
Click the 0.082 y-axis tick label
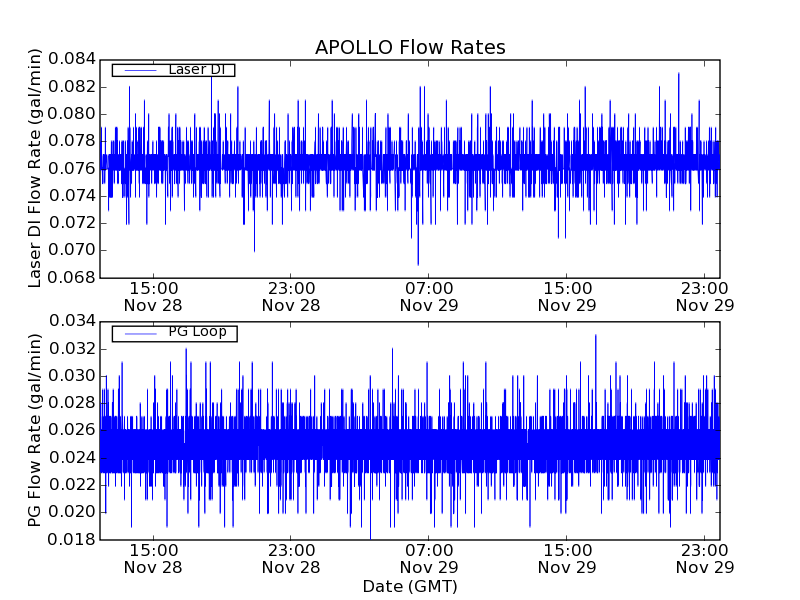(72, 87)
